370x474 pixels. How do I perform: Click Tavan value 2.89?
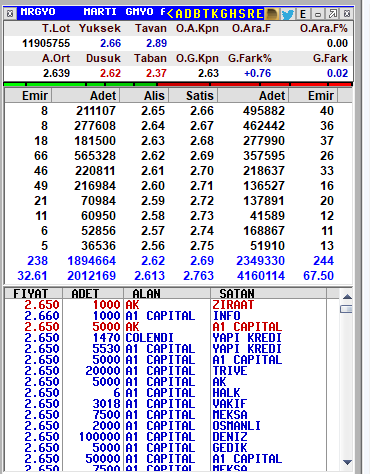156,43
